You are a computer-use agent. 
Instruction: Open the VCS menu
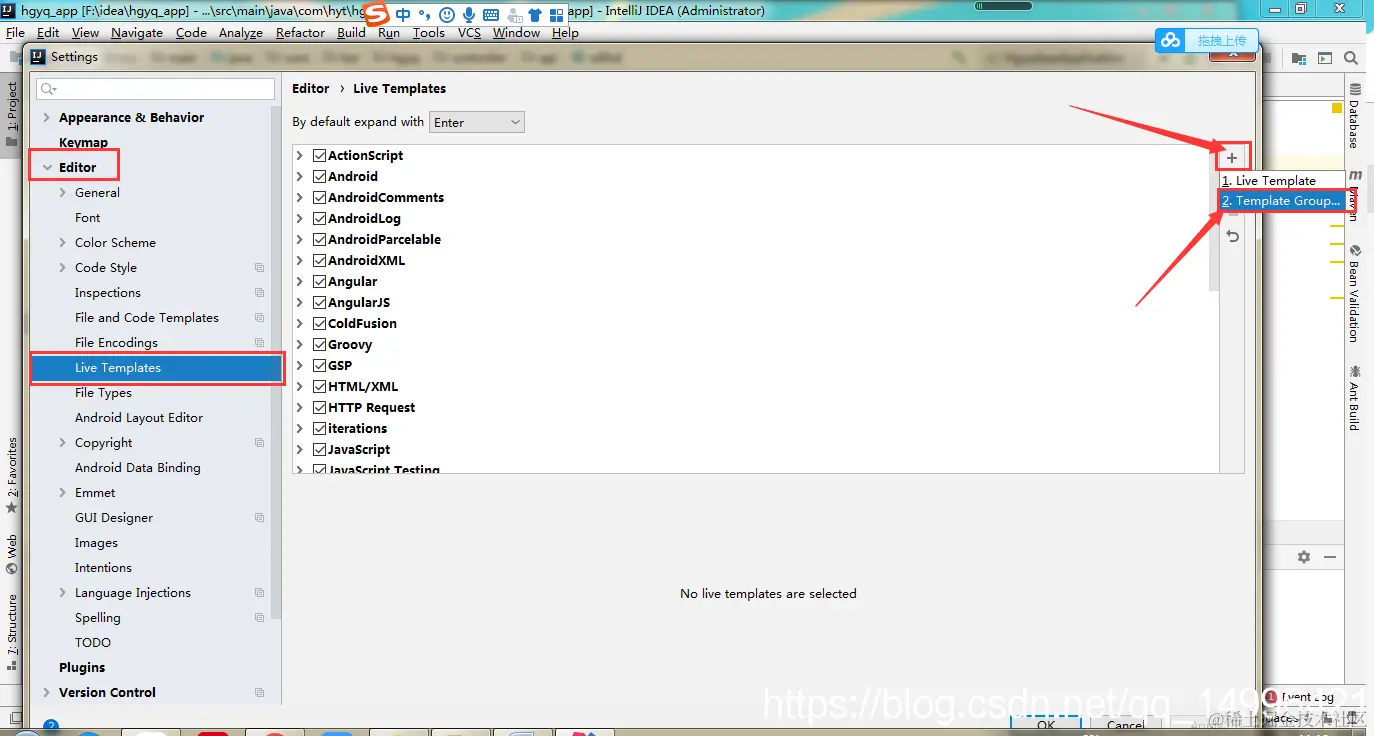(469, 32)
